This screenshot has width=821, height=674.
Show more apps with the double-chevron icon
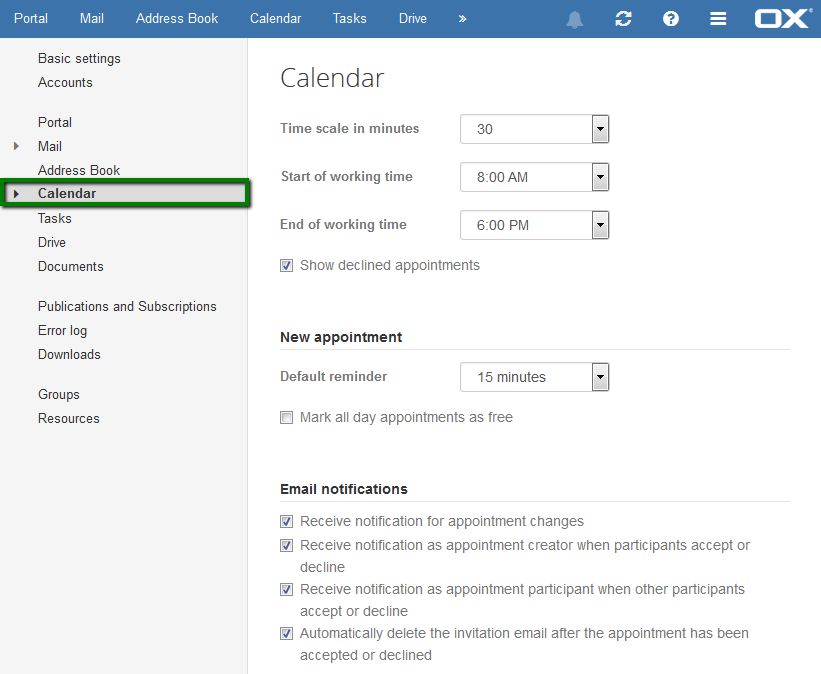[x=462, y=19]
